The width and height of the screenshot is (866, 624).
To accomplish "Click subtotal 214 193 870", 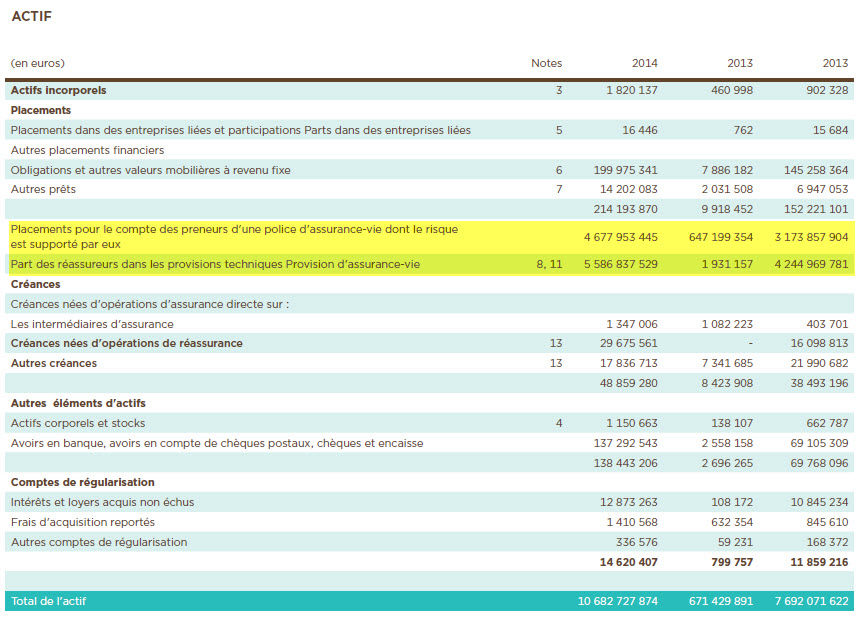I will 625,209.
